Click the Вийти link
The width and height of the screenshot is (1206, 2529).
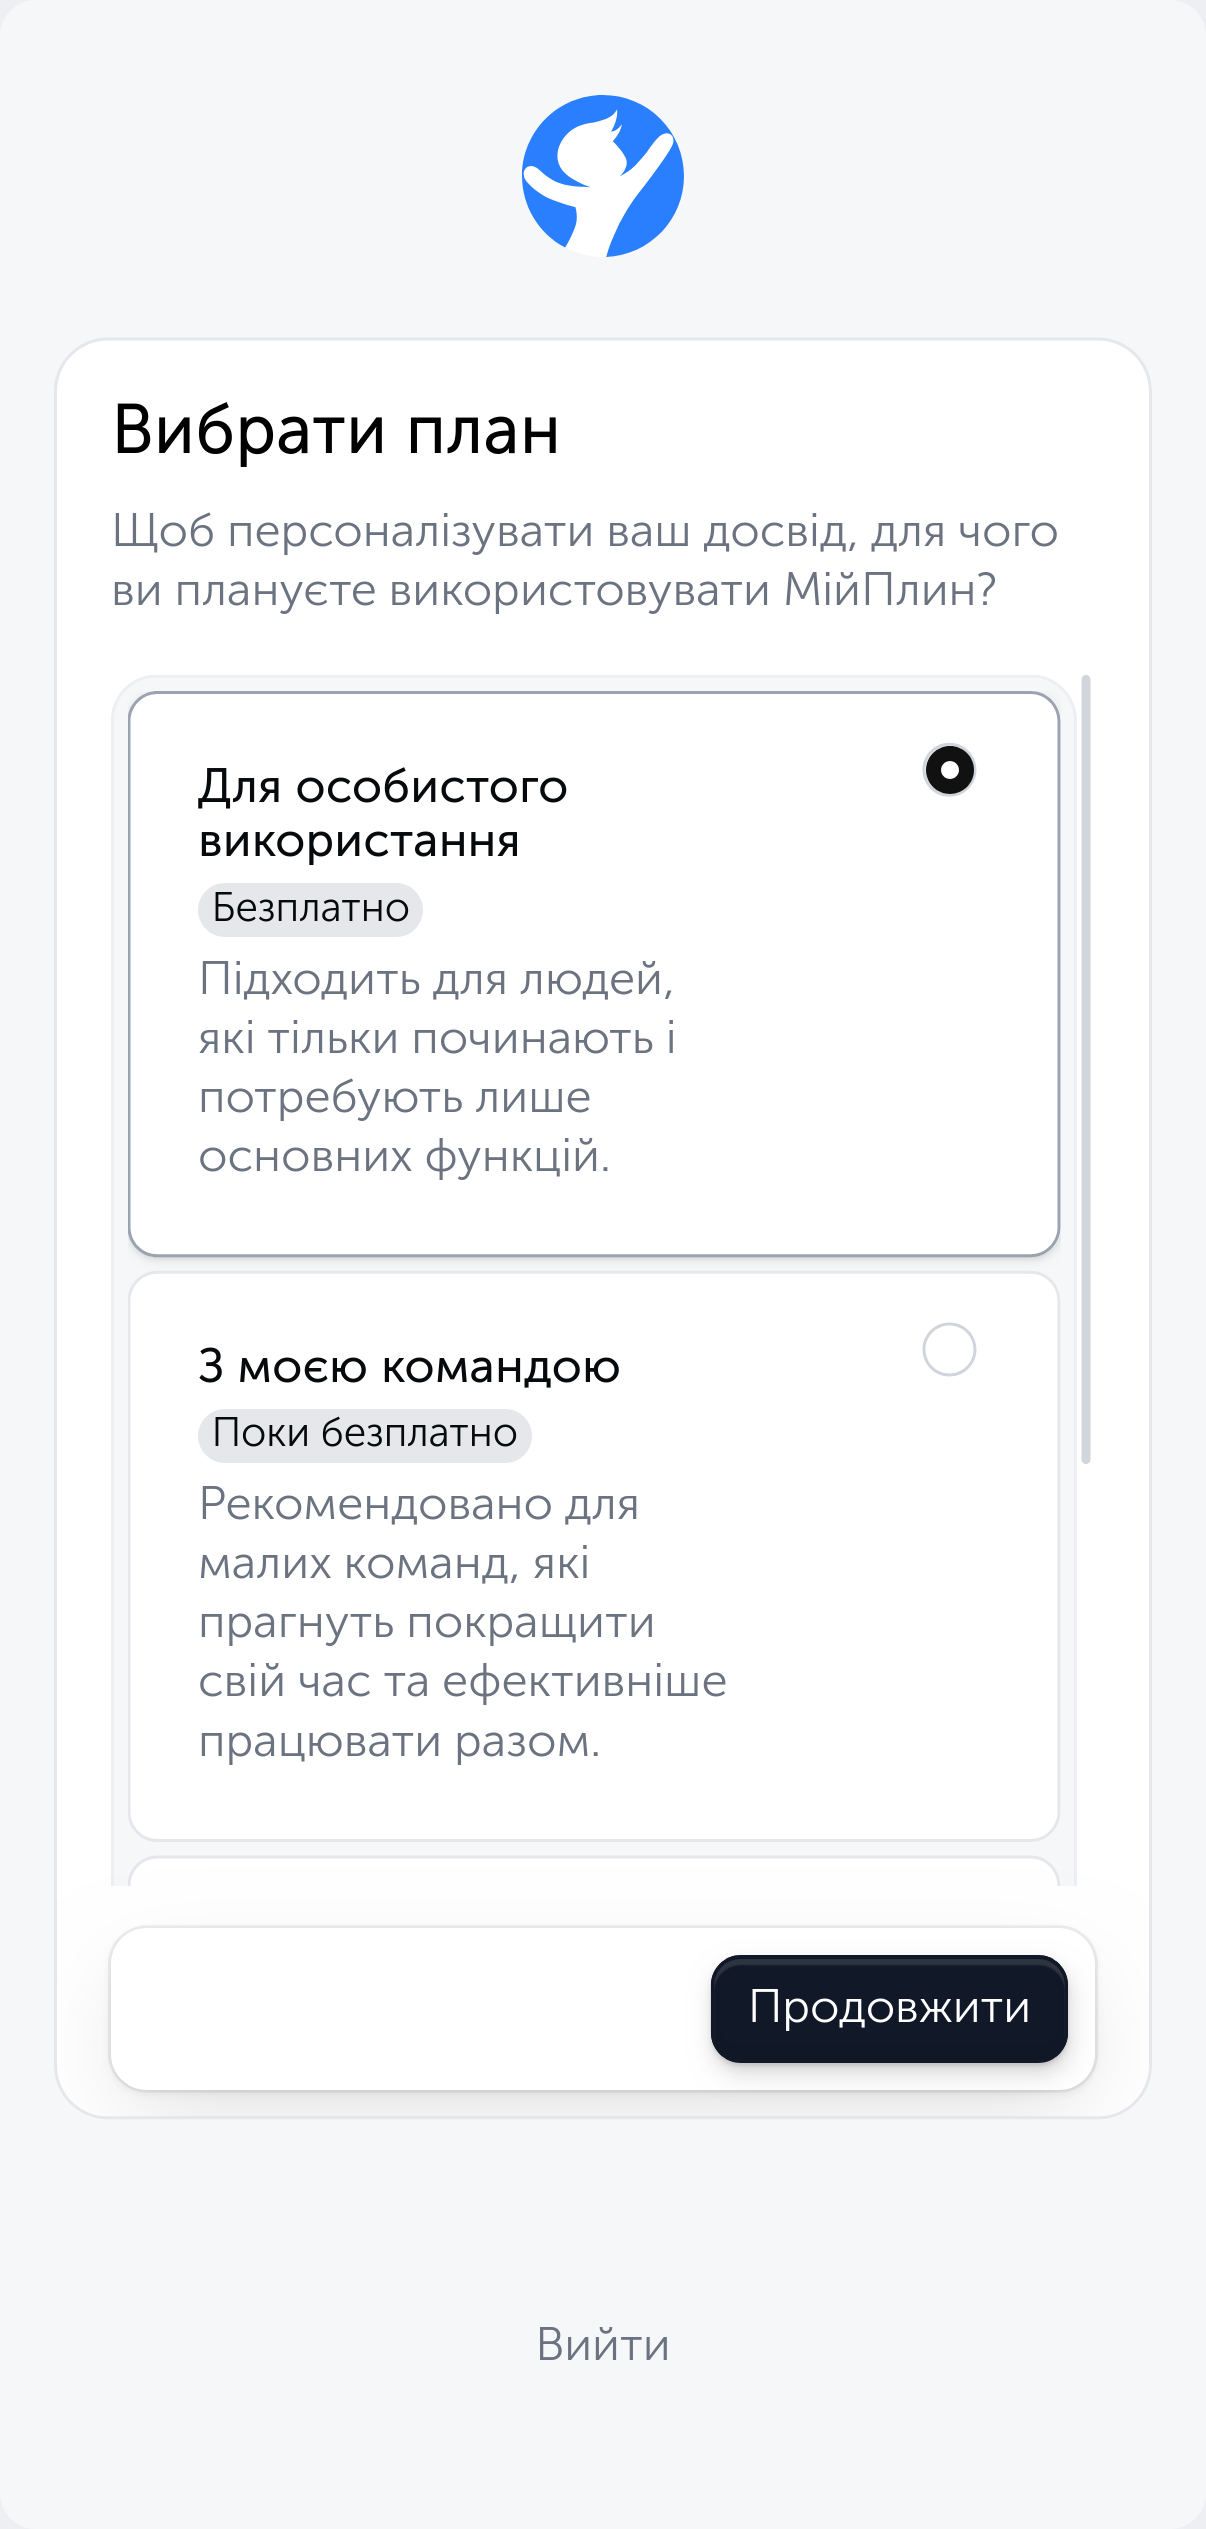[603, 2345]
